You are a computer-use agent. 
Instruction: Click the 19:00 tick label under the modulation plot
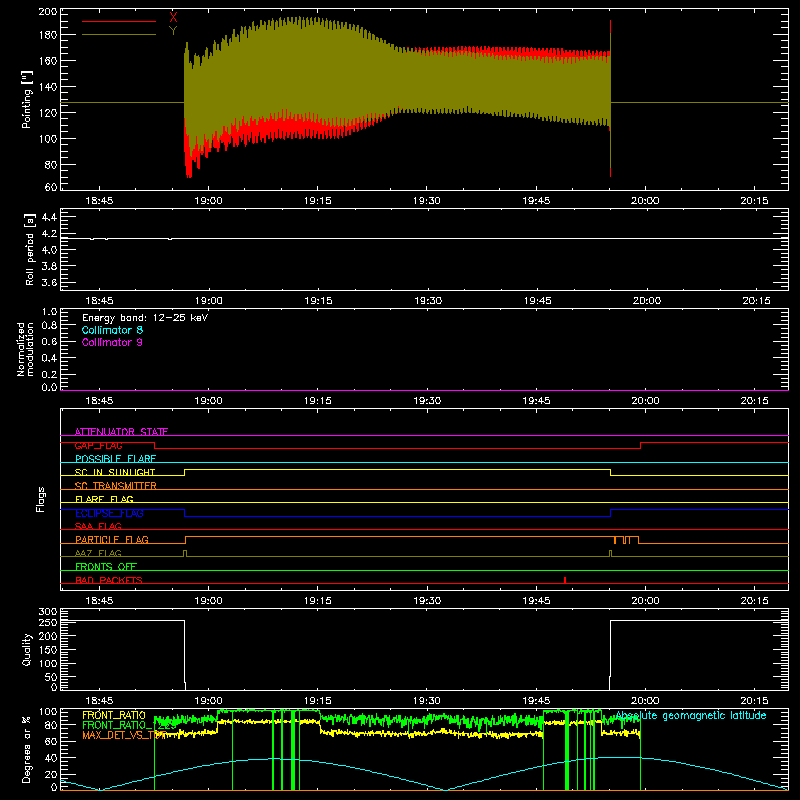click(x=208, y=401)
